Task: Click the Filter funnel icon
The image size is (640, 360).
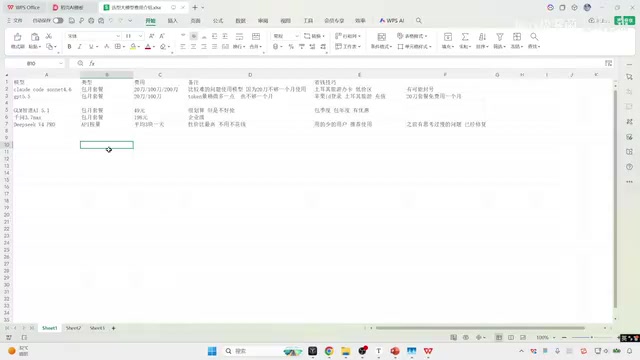Action: point(500,37)
